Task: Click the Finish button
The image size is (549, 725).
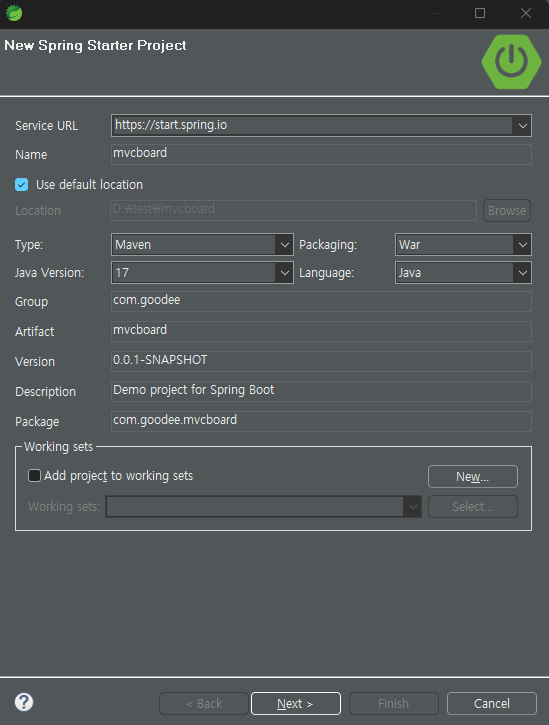Action: [394, 703]
